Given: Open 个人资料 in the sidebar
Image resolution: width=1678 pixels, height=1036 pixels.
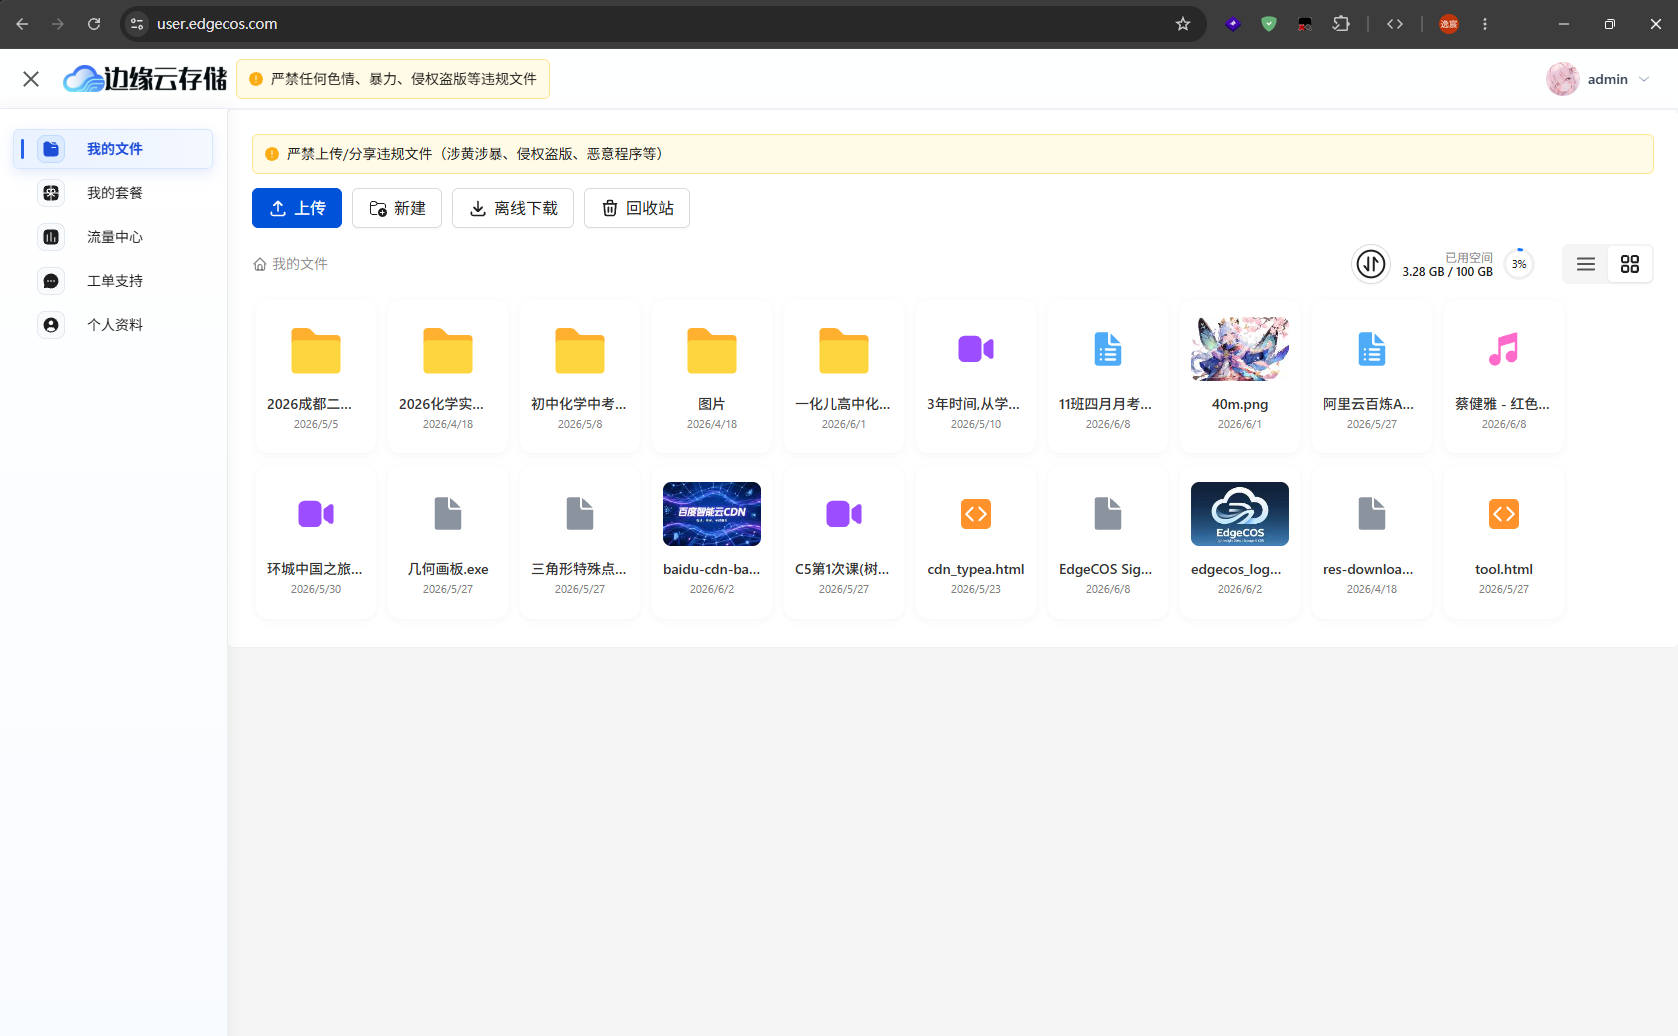Looking at the screenshot, I should click(113, 325).
